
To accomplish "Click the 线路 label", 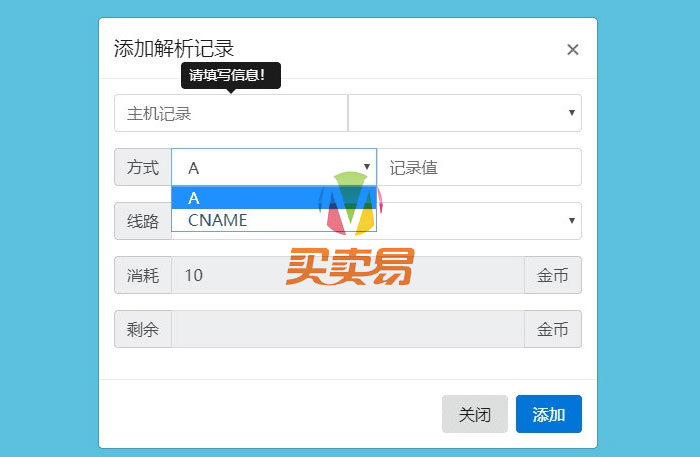I will [x=143, y=221].
